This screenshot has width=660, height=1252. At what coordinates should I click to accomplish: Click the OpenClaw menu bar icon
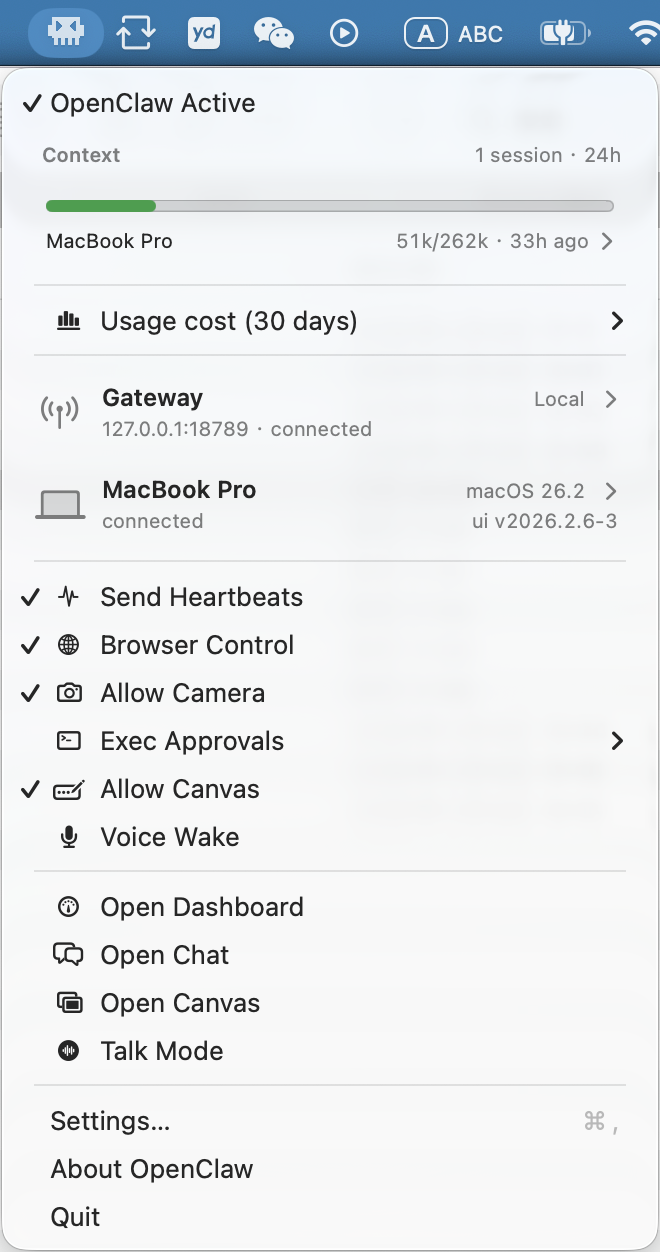tap(66, 33)
